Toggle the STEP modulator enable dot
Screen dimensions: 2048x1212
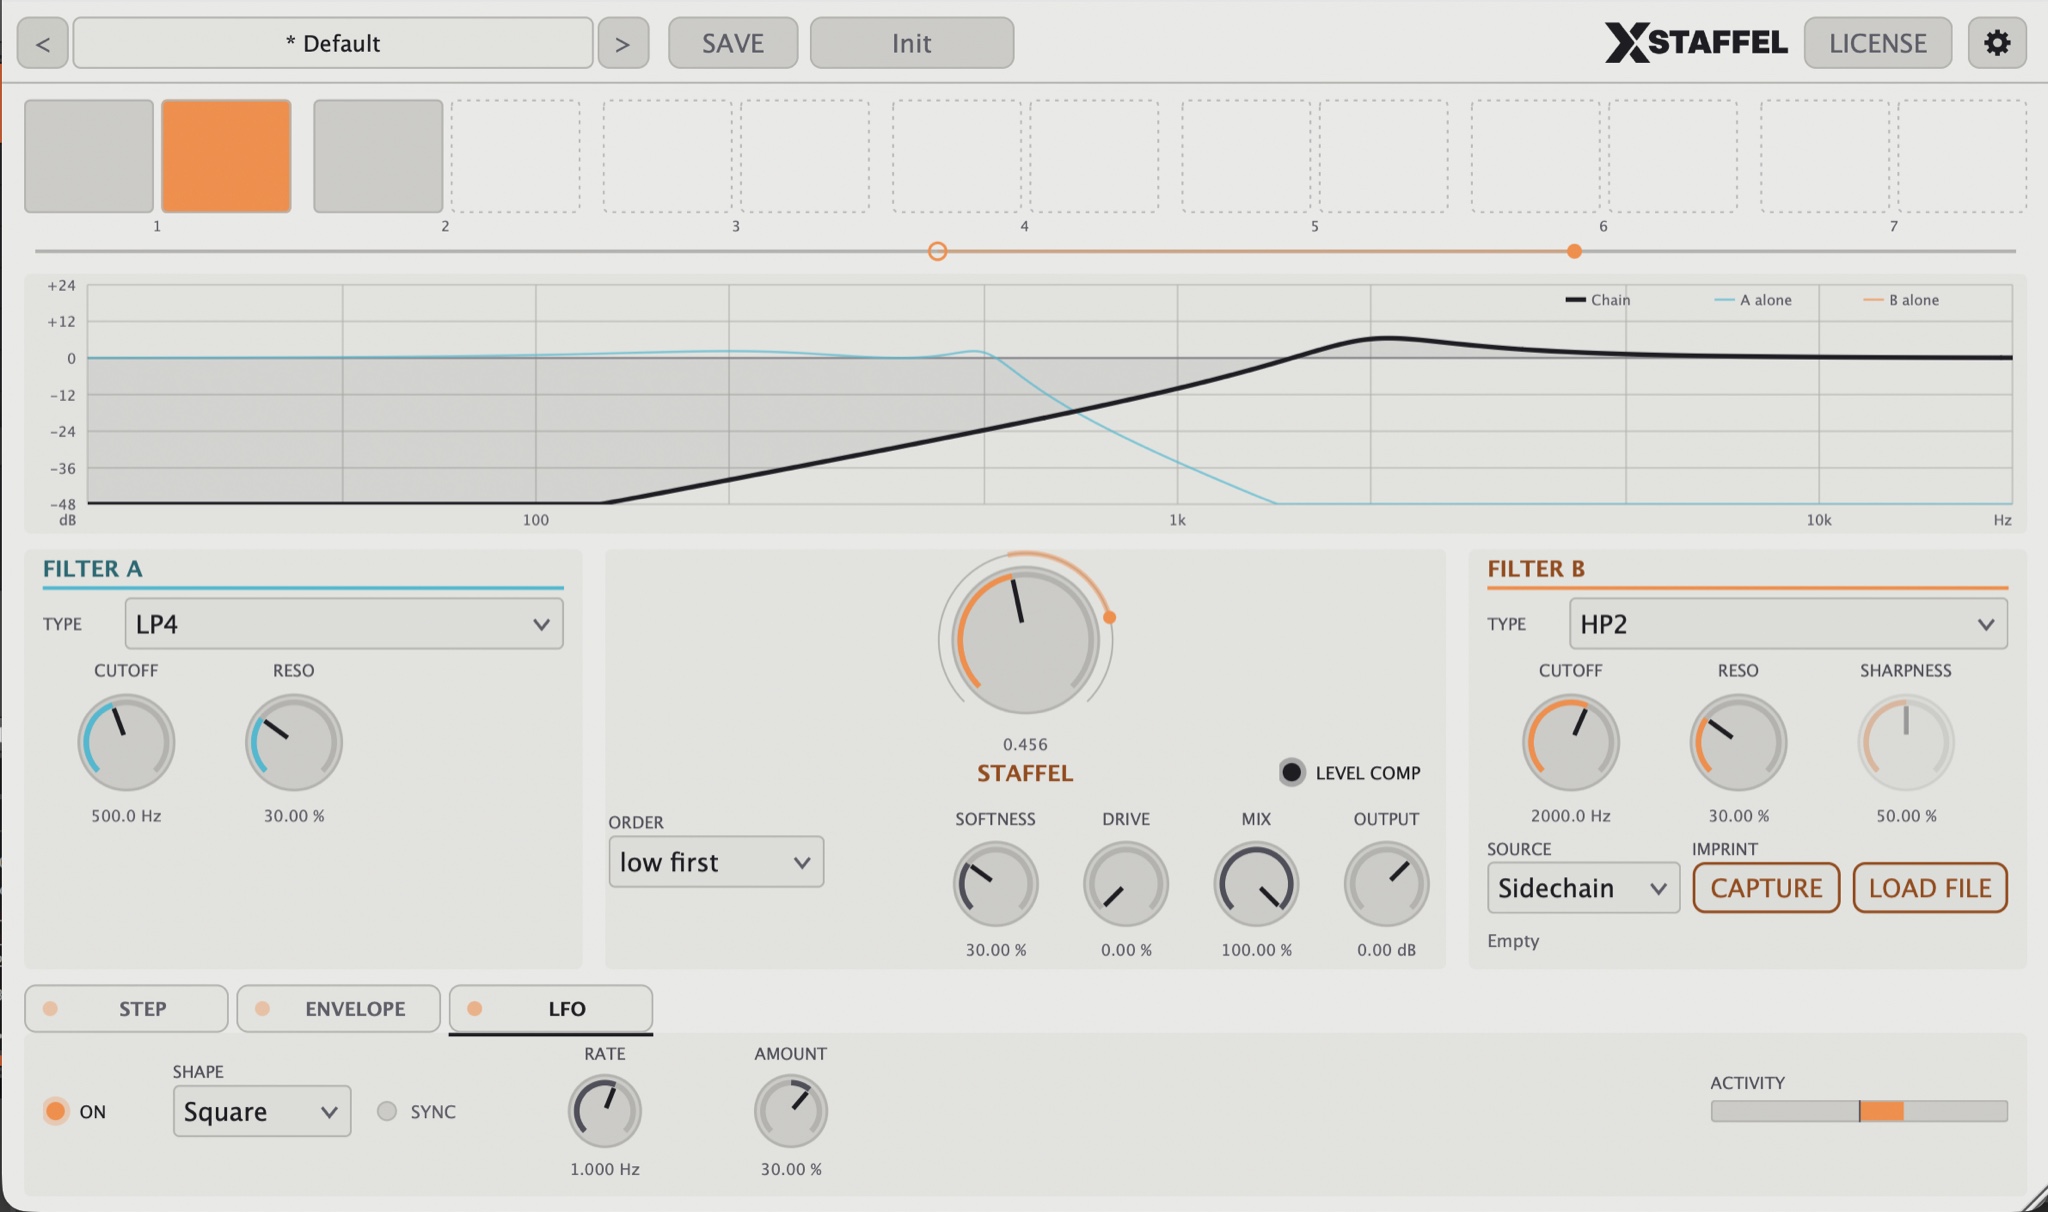point(50,1008)
